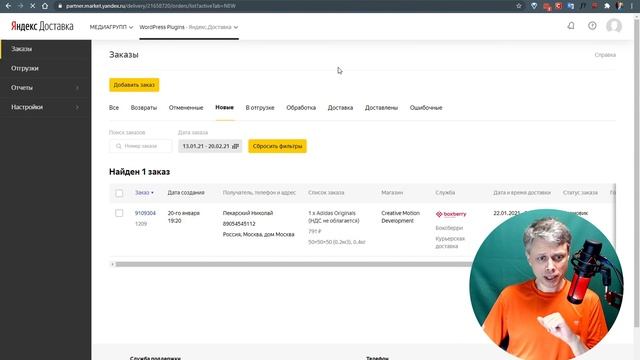Toggle select-all orders checkbox in header
This screenshot has width=640, height=360.
point(119,193)
